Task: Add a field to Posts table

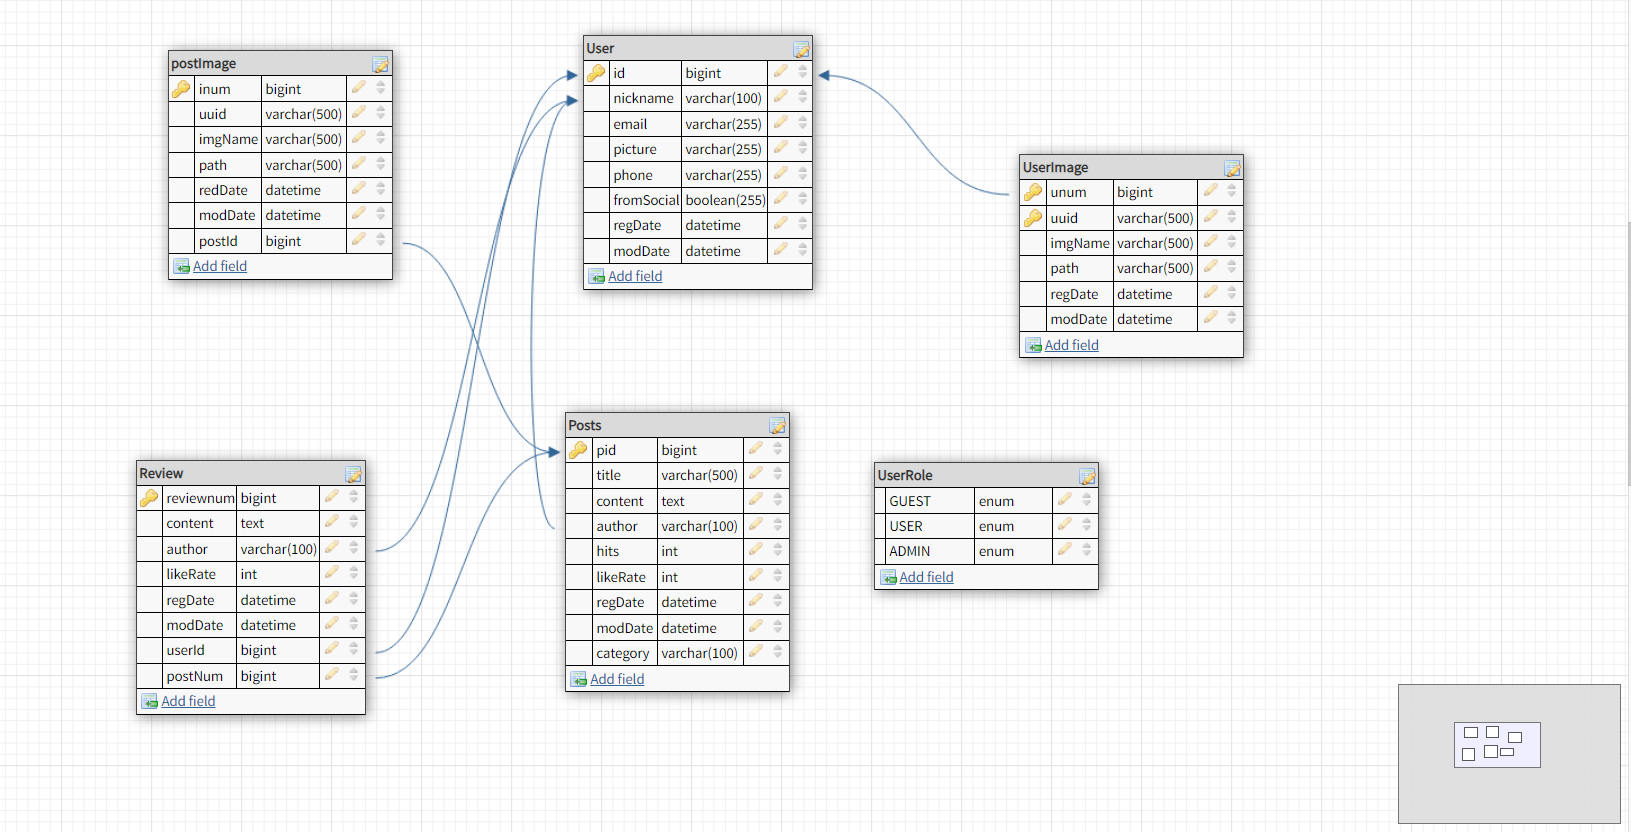Action: pos(617,679)
